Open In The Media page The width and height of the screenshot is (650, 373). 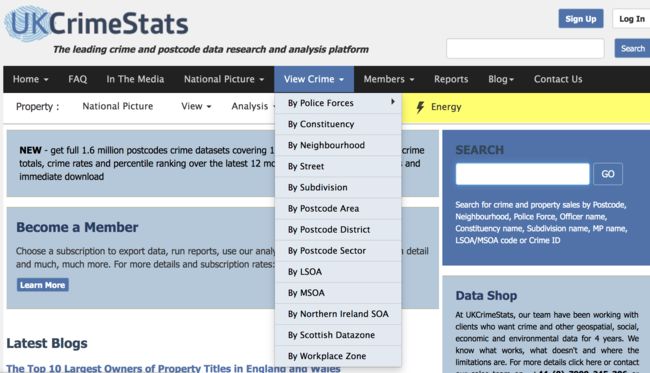135,79
